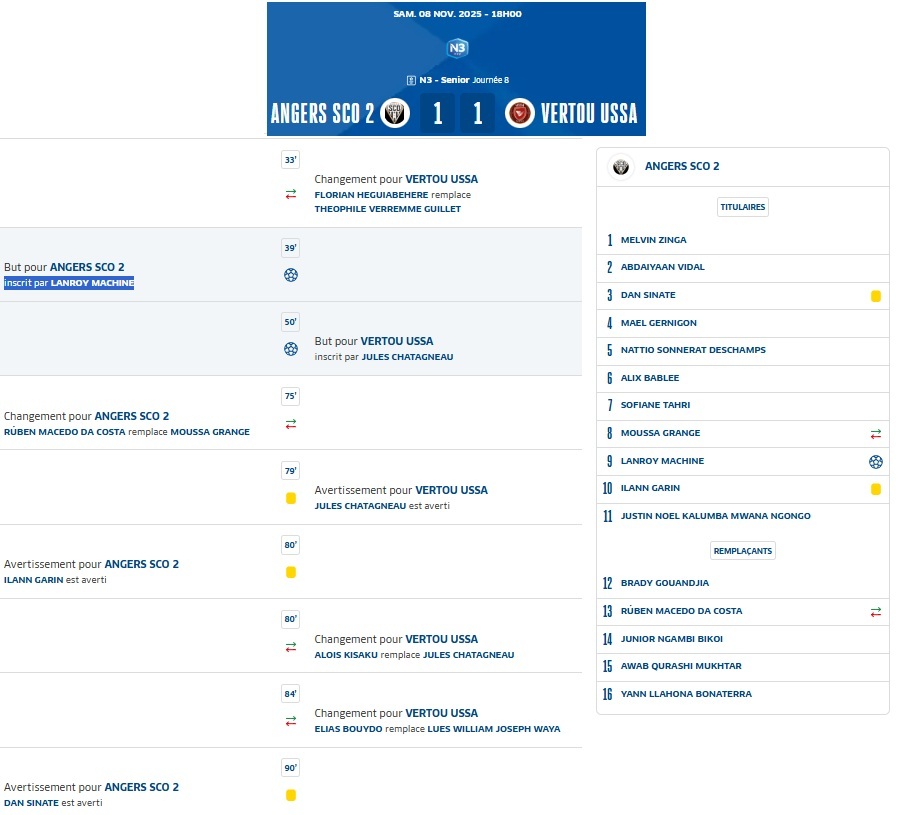Select player 1 MELVIN ZINGA in the lineup

742,240
